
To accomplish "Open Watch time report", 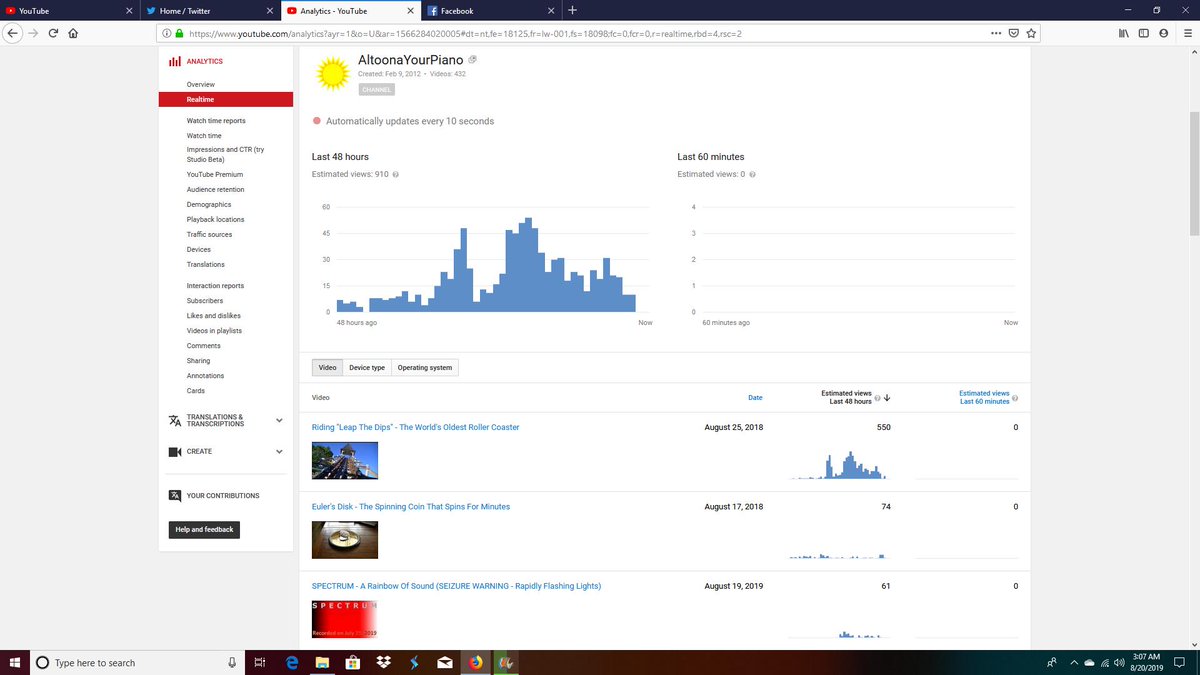I will coord(204,135).
